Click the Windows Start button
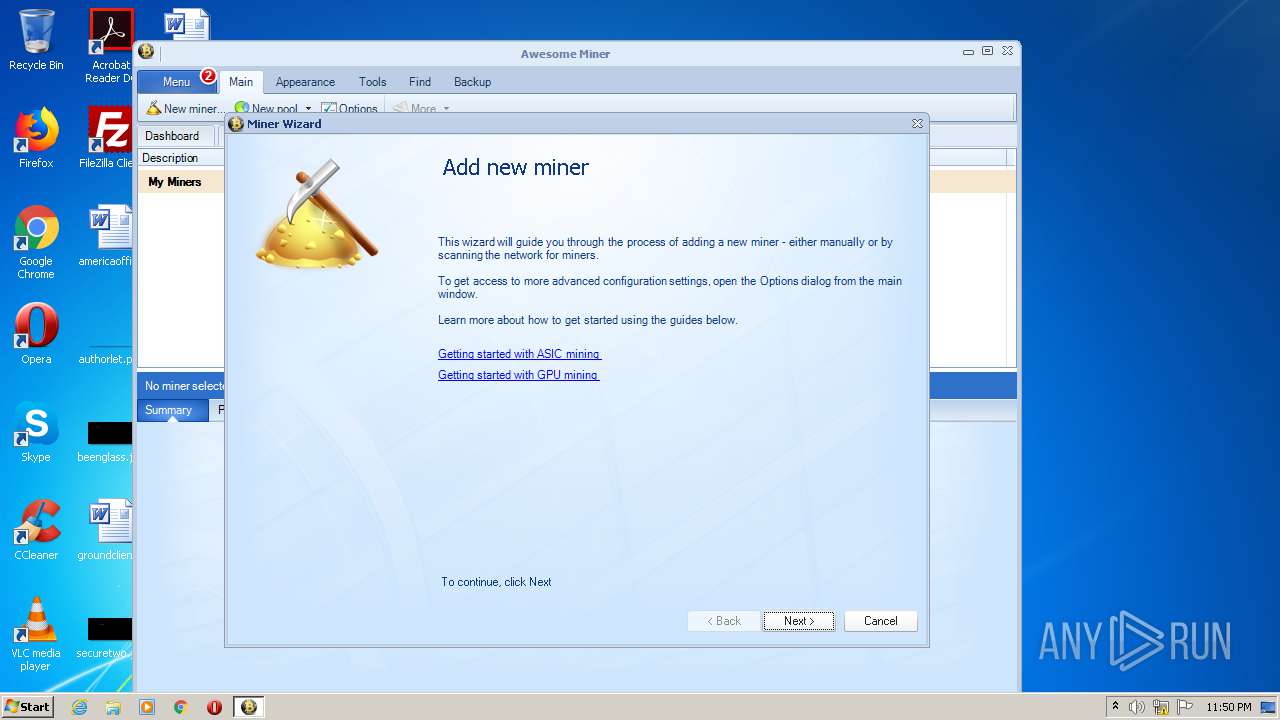 27,706
